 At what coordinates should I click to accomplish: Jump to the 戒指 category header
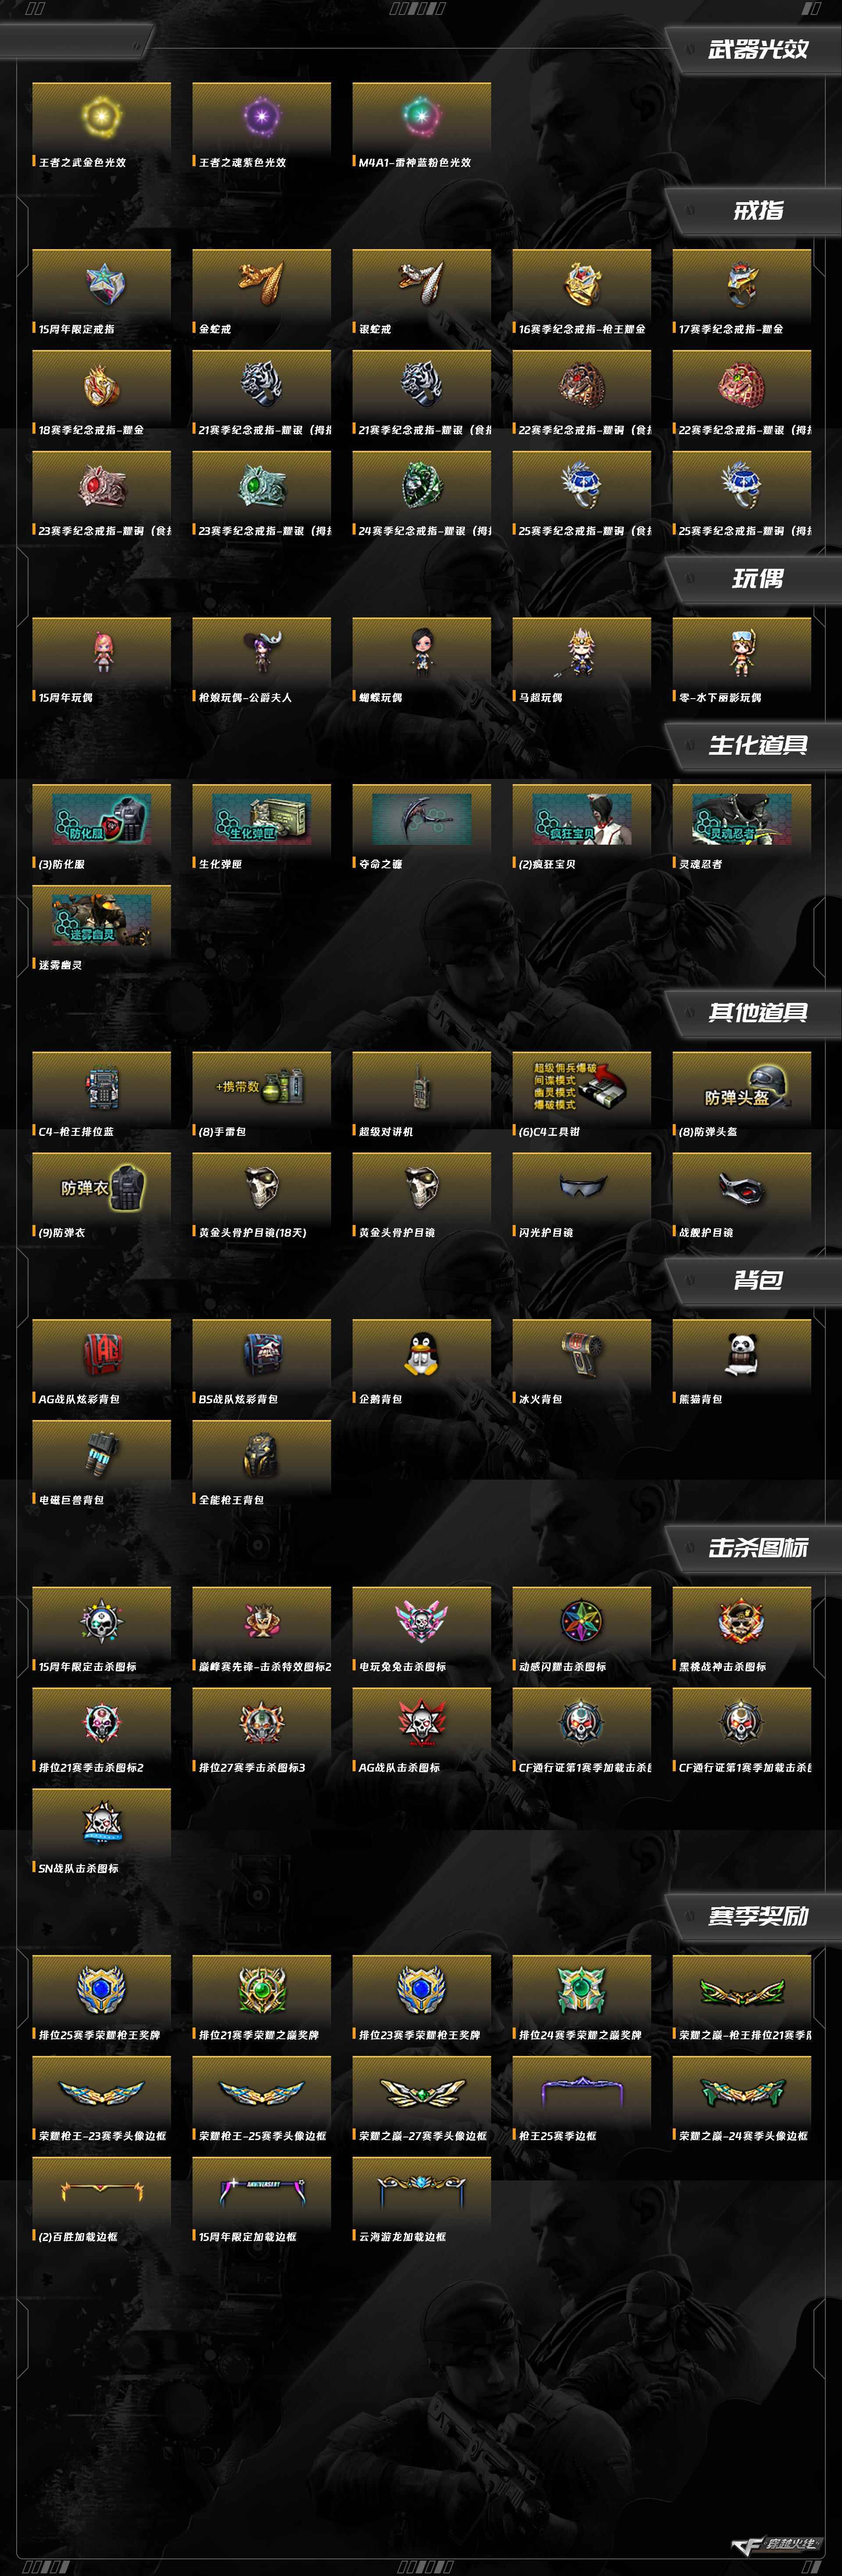757,211
